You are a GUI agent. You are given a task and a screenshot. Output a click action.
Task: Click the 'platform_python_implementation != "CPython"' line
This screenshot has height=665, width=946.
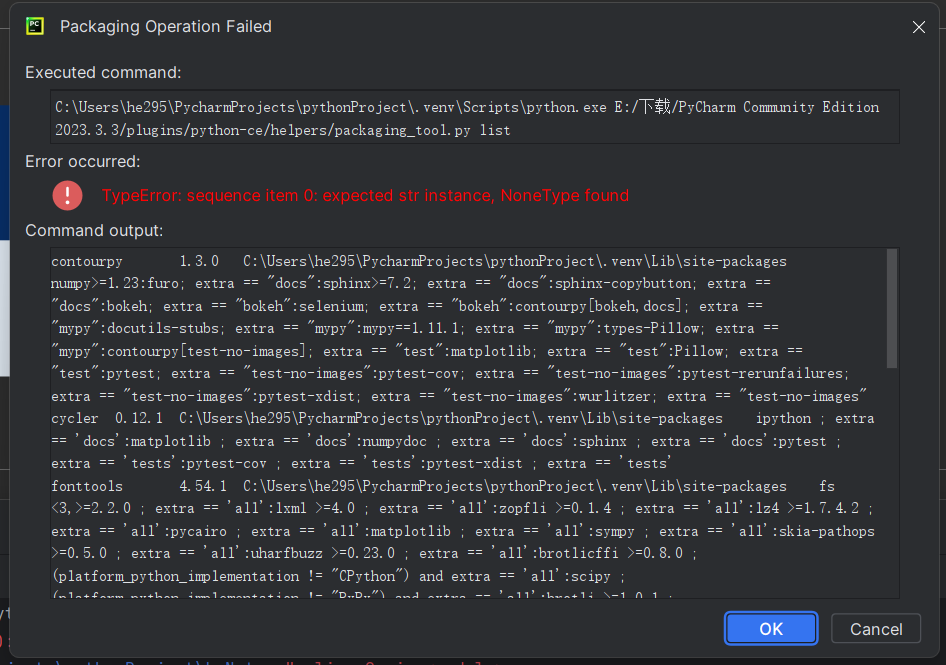click(338, 576)
